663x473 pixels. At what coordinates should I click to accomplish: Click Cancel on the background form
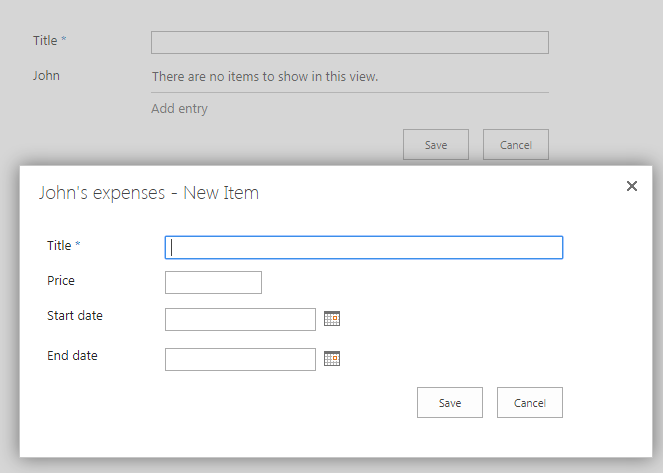[x=516, y=145]
